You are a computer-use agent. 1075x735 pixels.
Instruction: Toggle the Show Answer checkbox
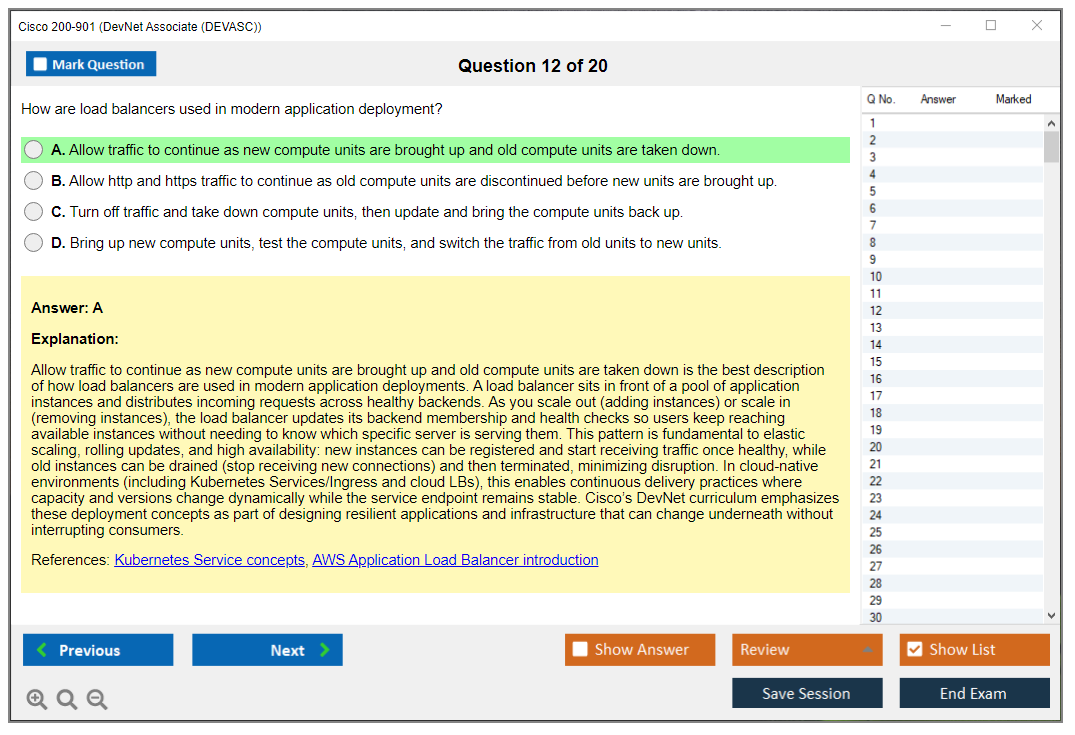point(580,650)
